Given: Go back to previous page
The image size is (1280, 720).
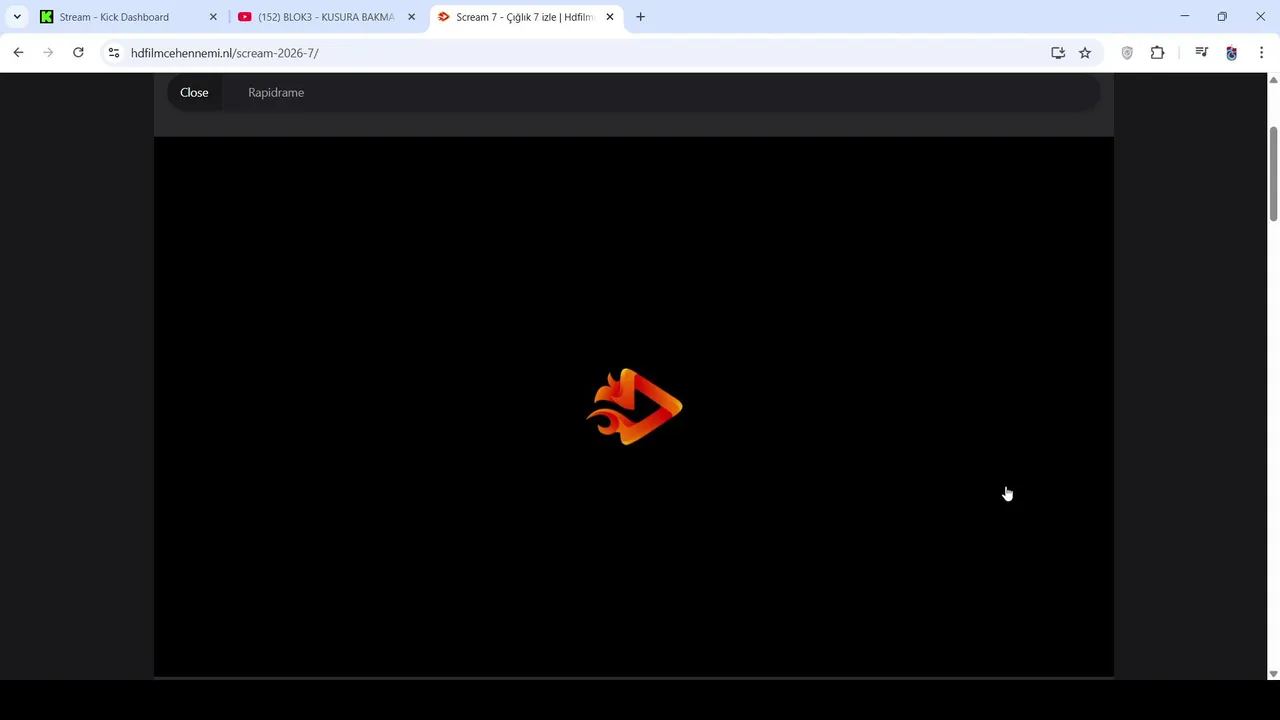Looking at the screenshot, I should pyautogui.click(x=18, y=53).
